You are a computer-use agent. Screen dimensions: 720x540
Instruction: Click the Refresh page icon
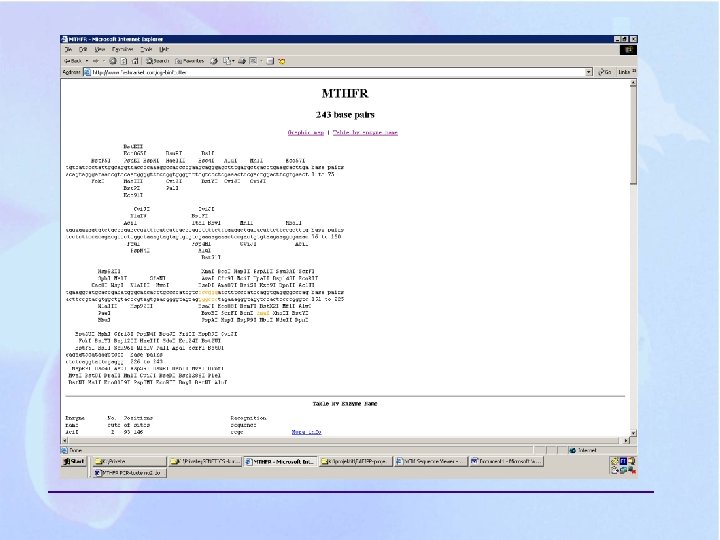124,61
